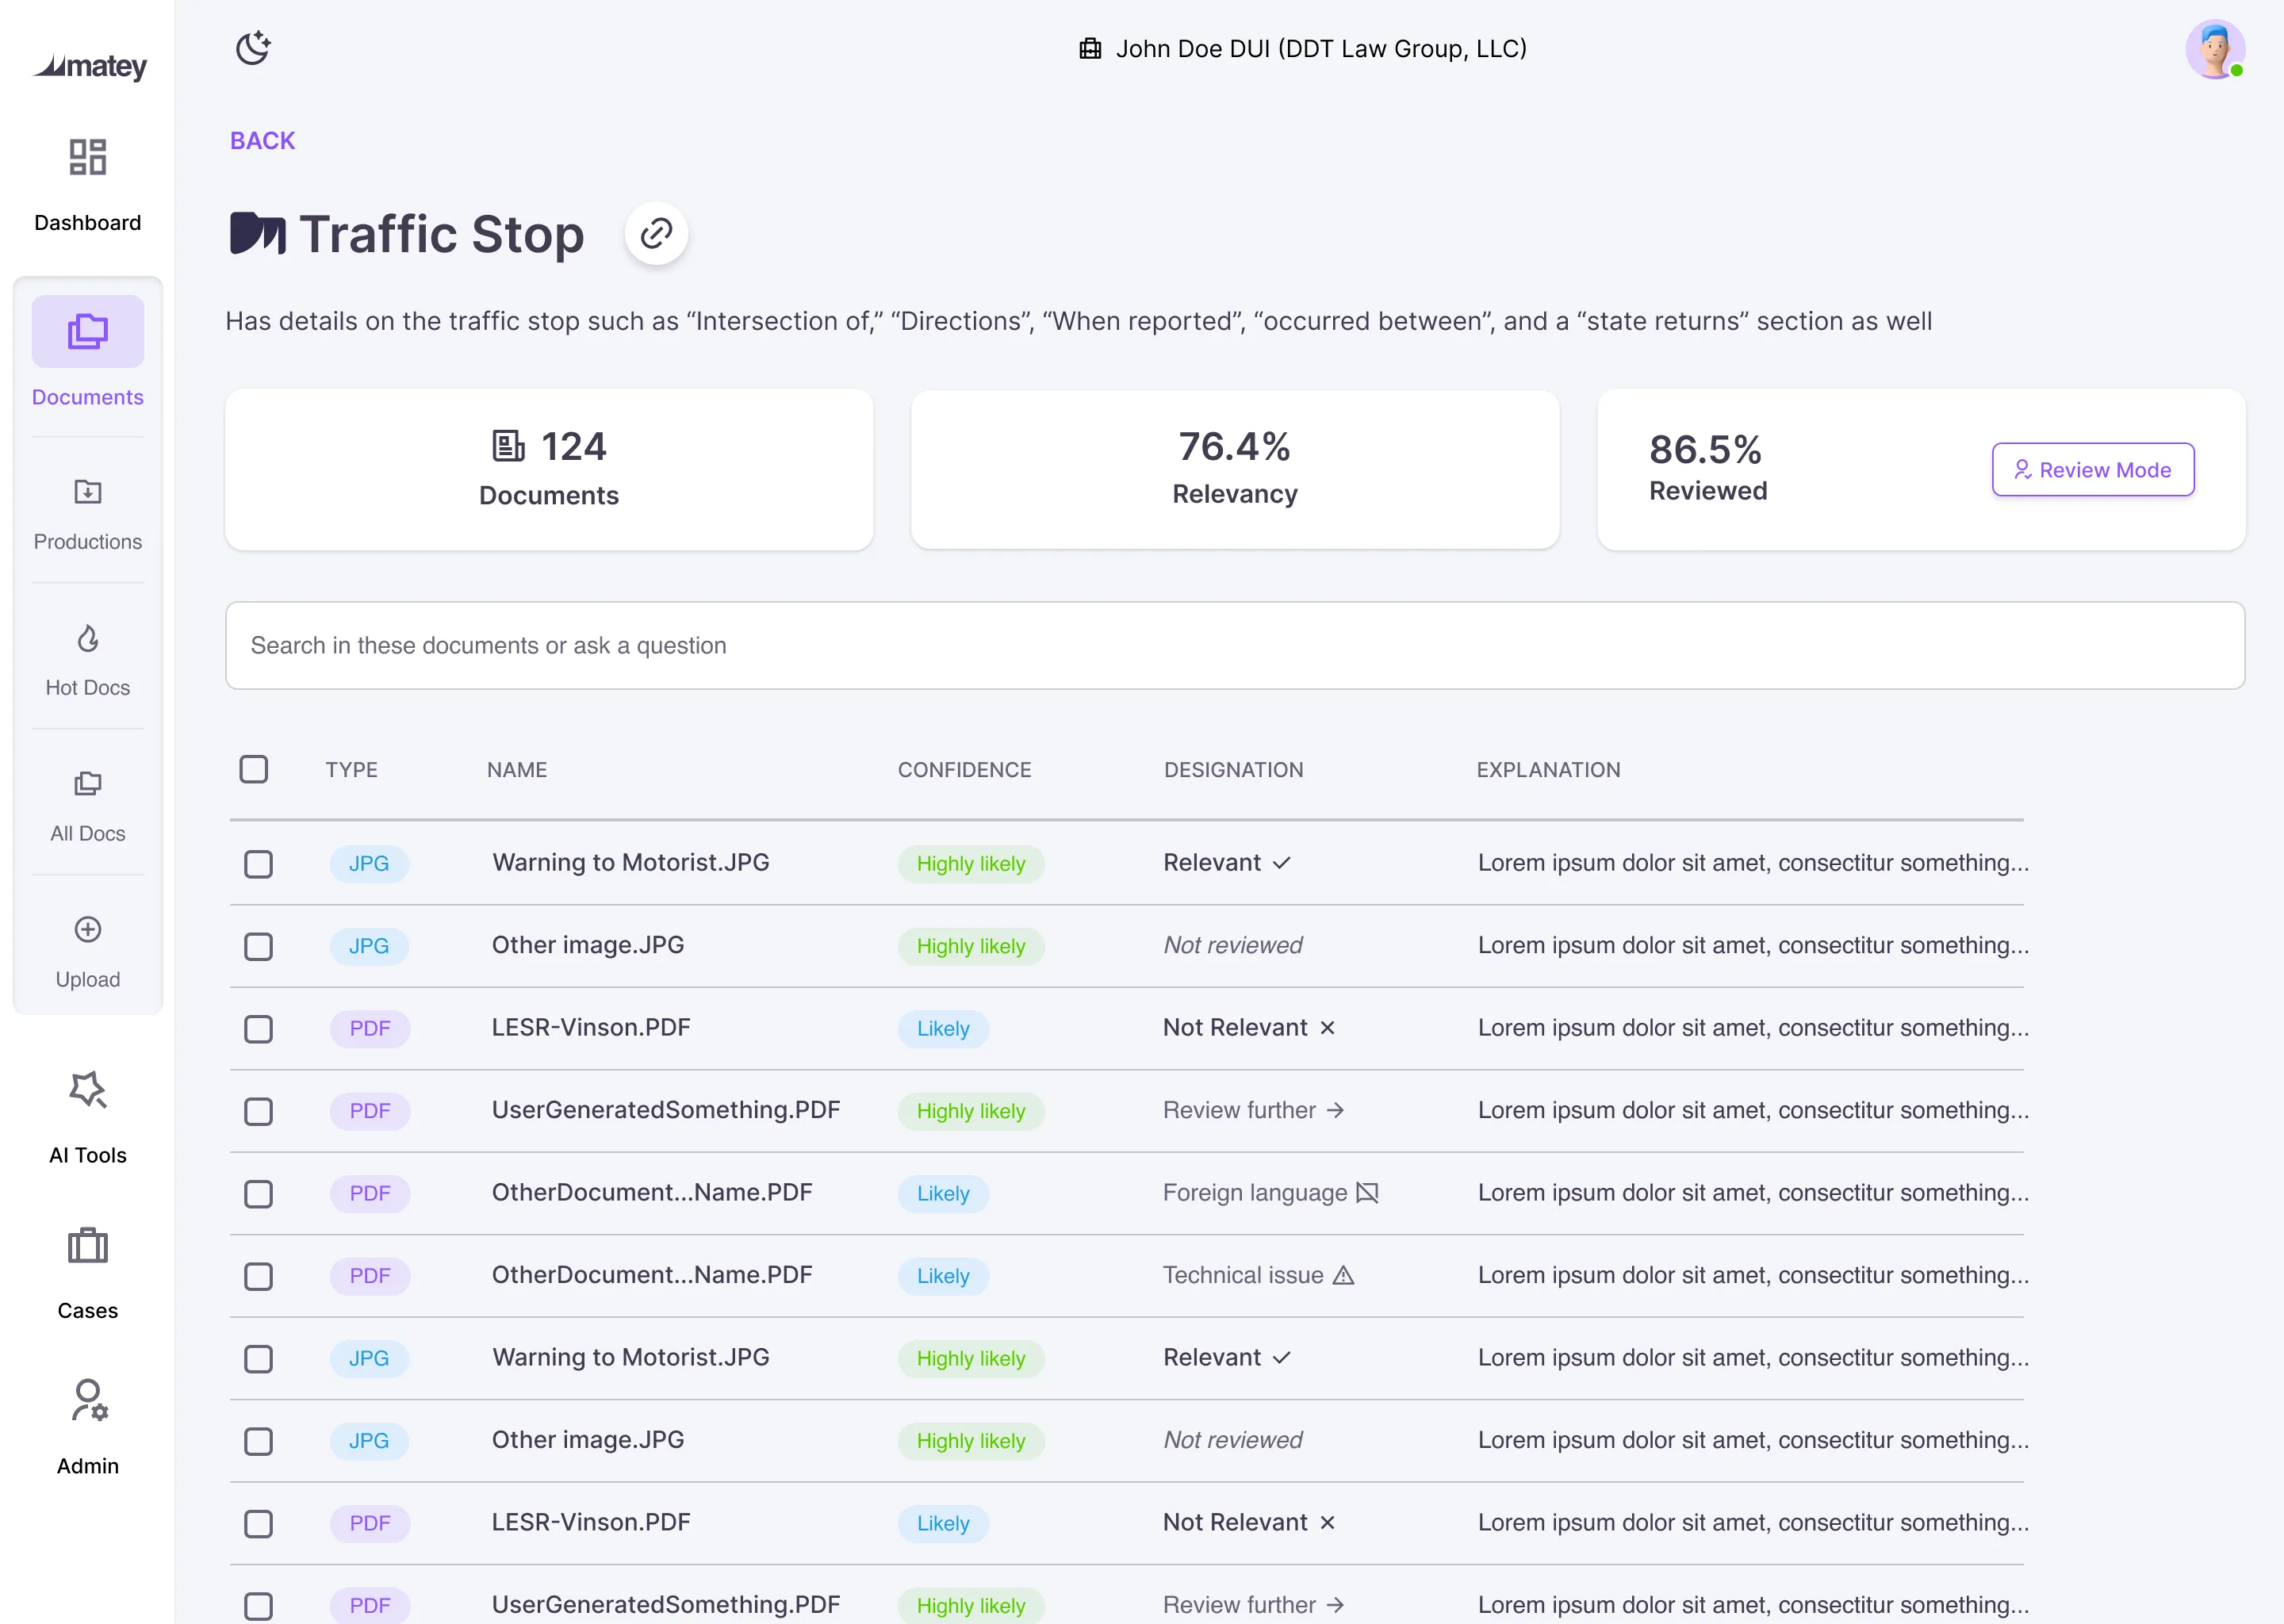Viewport: 2284px width, 1624px height.
Task: Sort by the CONFIDENCE column header
Action: [x=964, y=770]
